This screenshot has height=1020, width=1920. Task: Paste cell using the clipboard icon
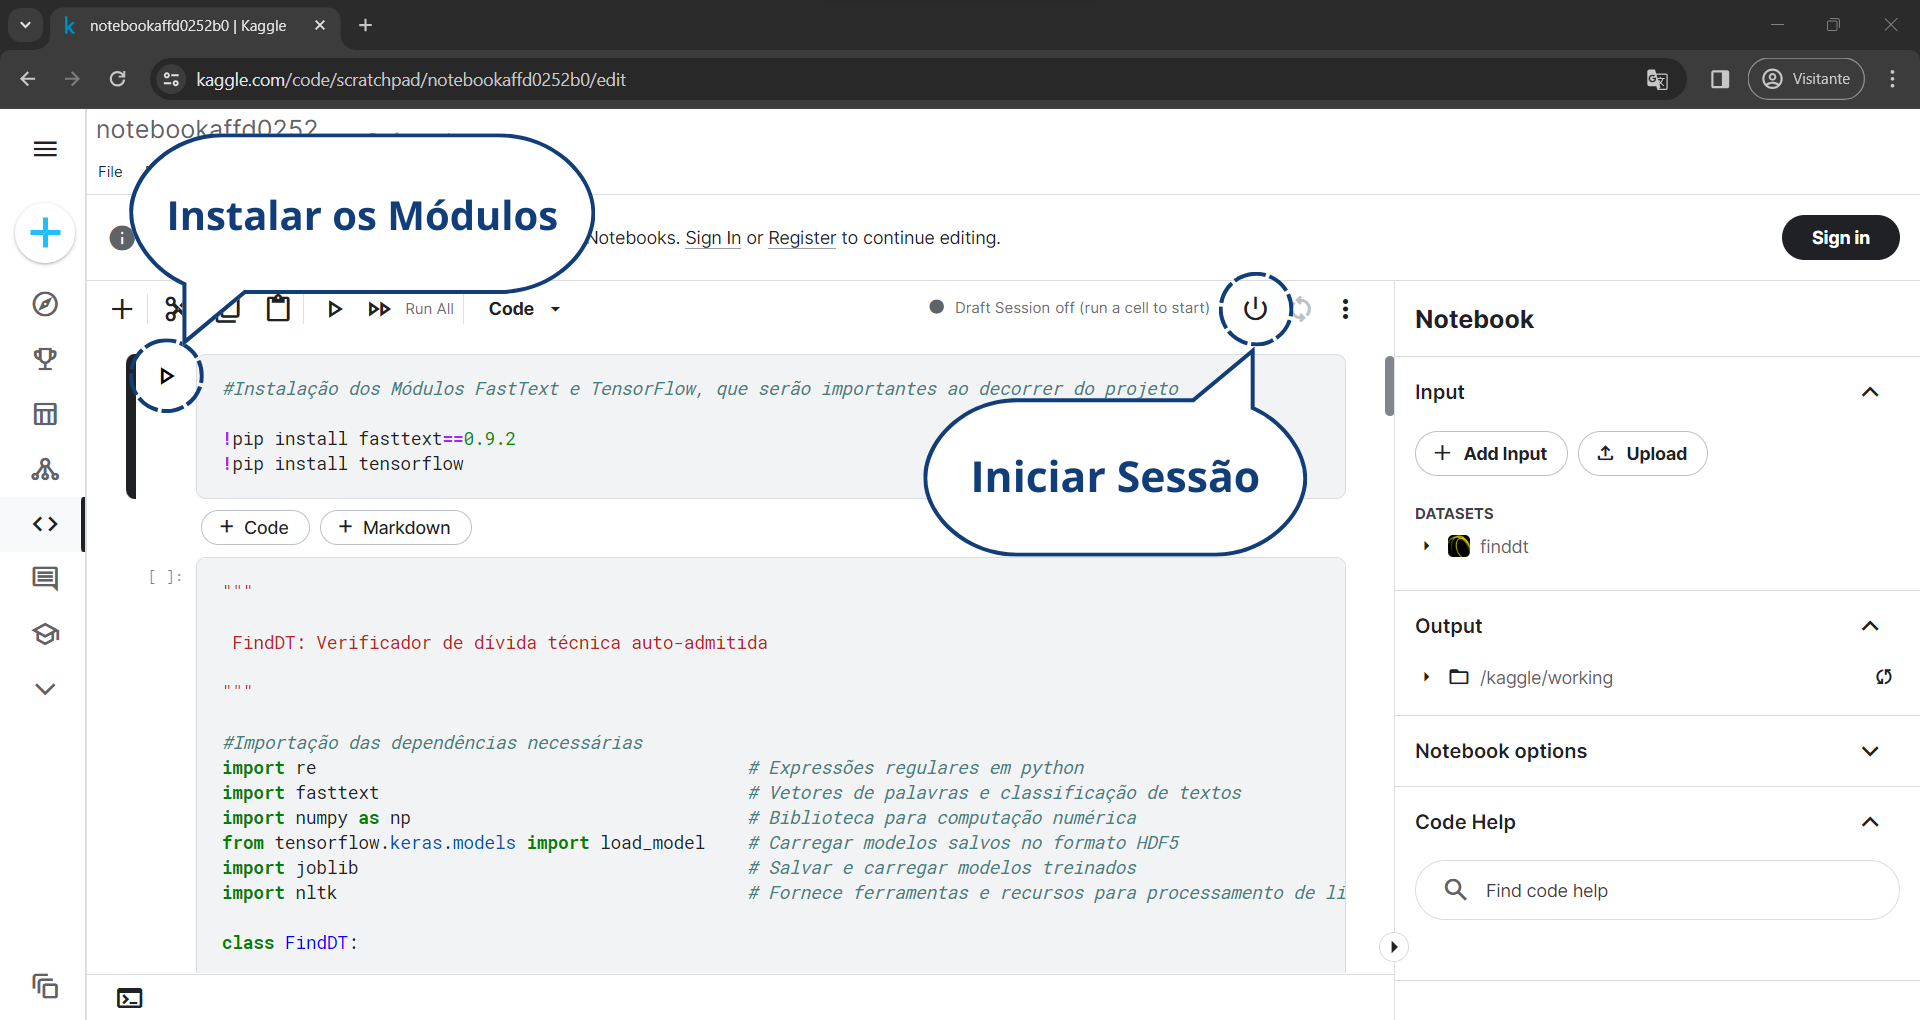(278, 309)
